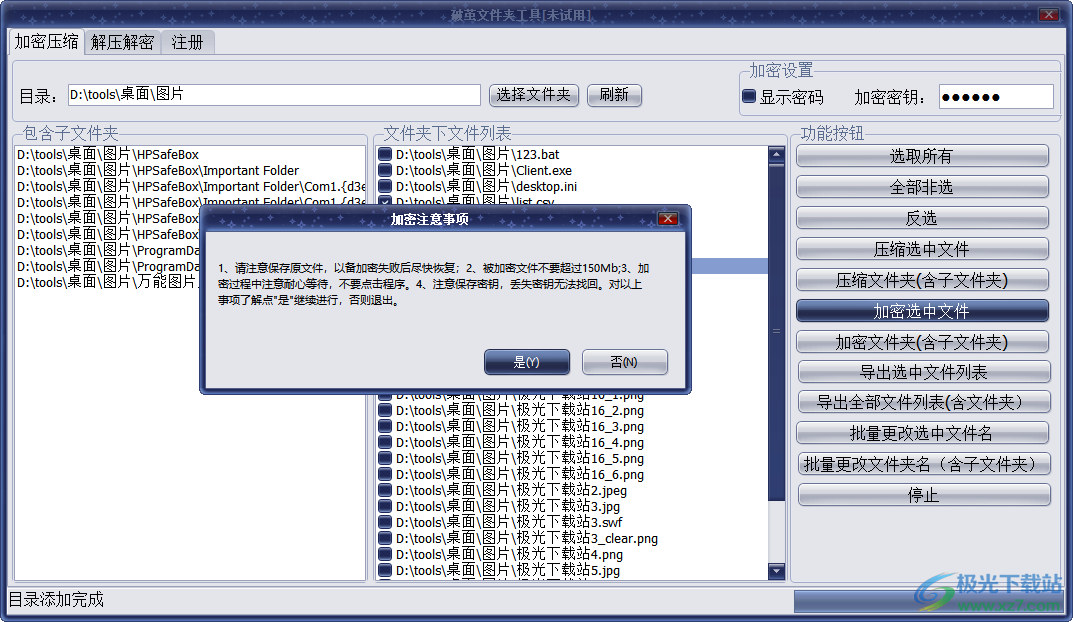1073x622 pixels.
Task: Click the 导出选中文件列表 button
Action: pyautogui.click(x=923, y=372)
